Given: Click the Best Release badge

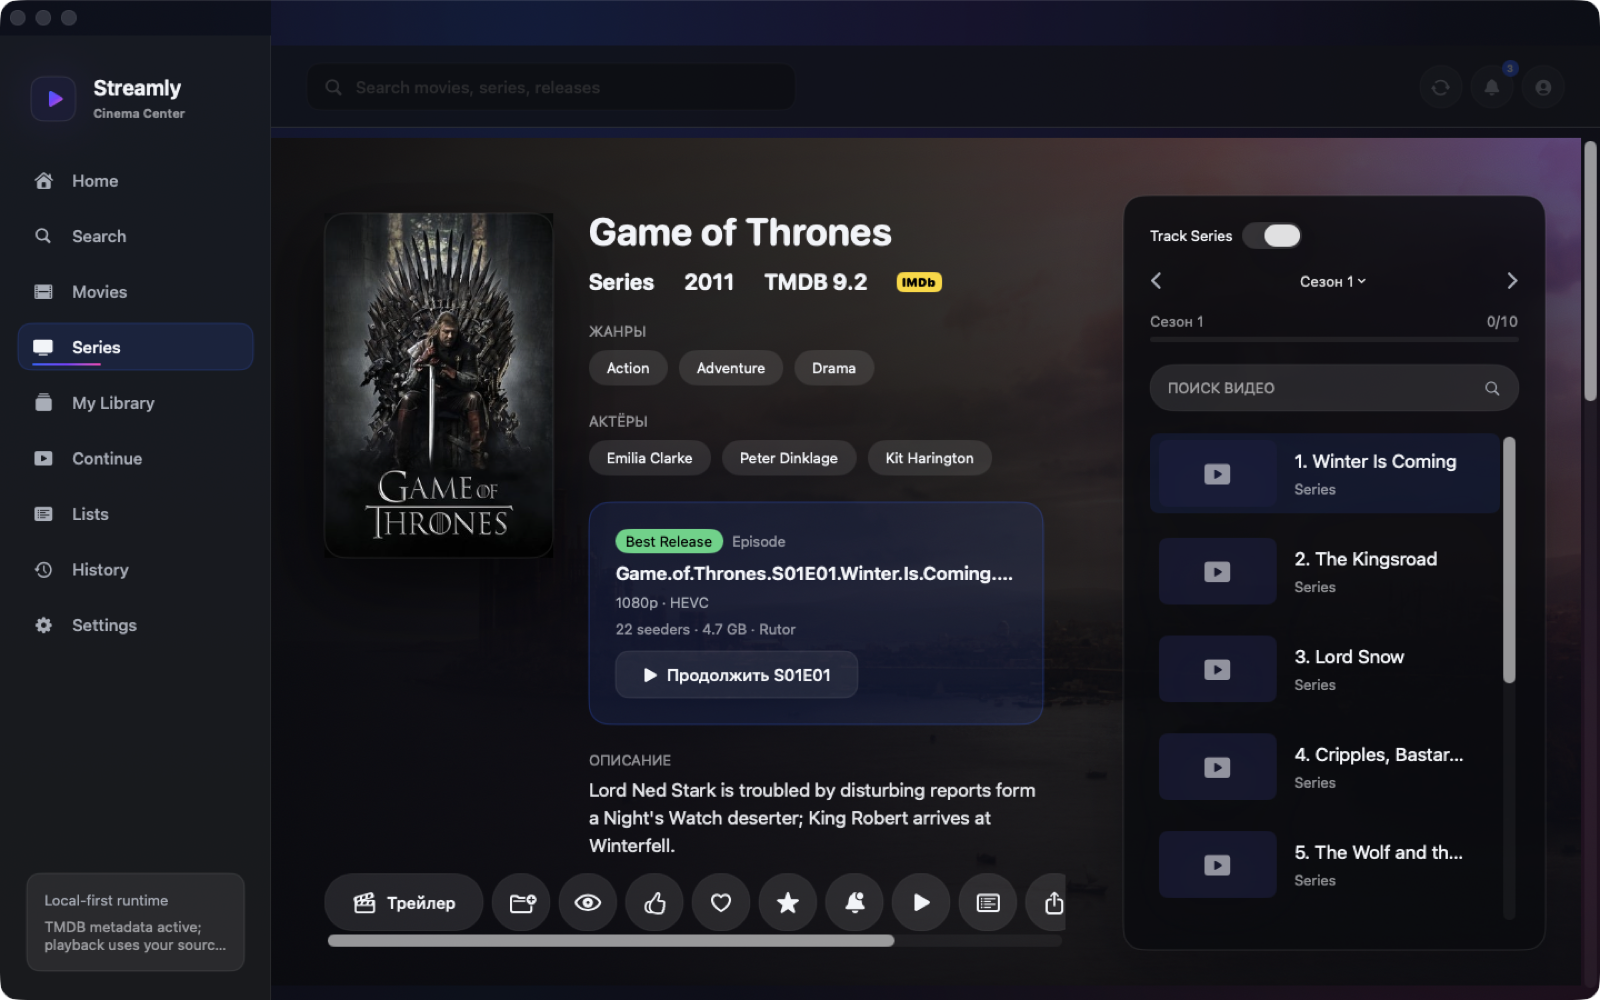Looking at the screenshot, I should [x=668, y=541].
